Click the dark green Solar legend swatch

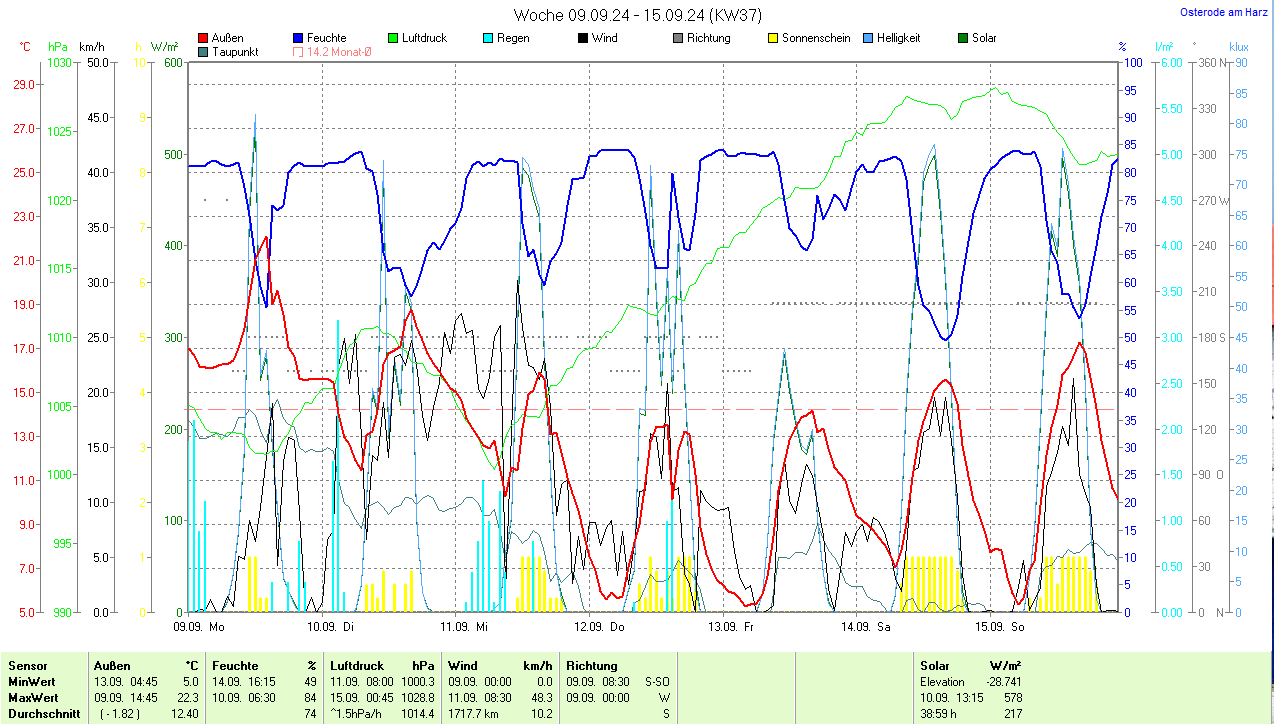pyautogui.click(x=963, y=39)
